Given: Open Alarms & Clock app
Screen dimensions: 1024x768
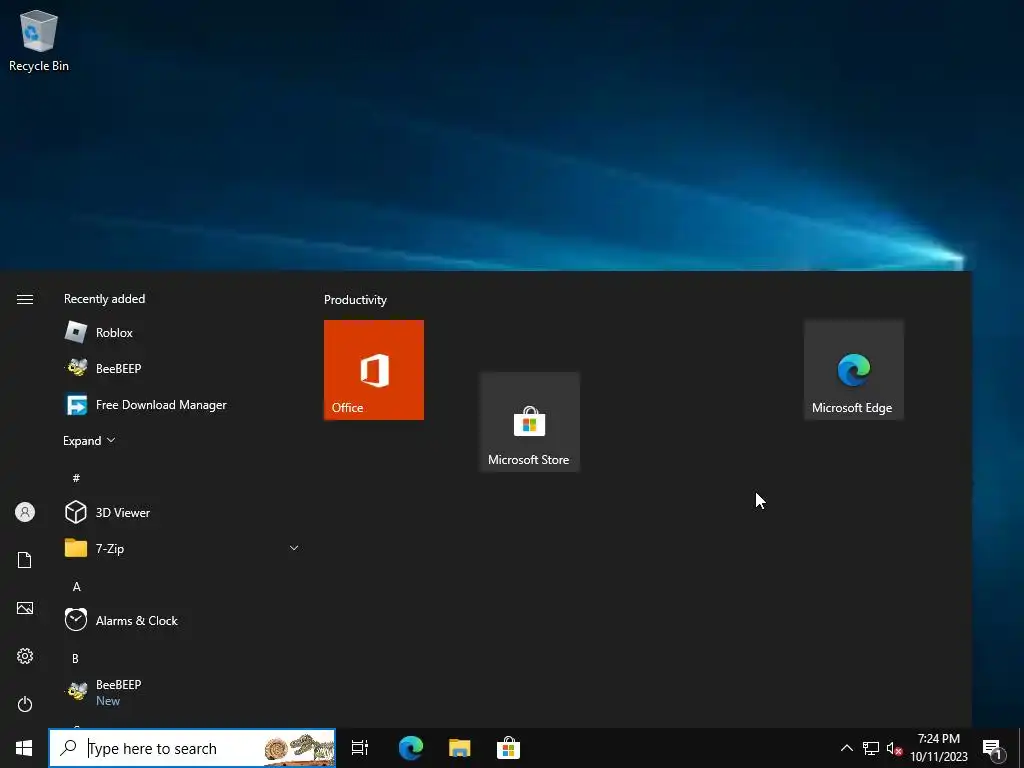Looking at the screenshot, I should tap(182, 620).
